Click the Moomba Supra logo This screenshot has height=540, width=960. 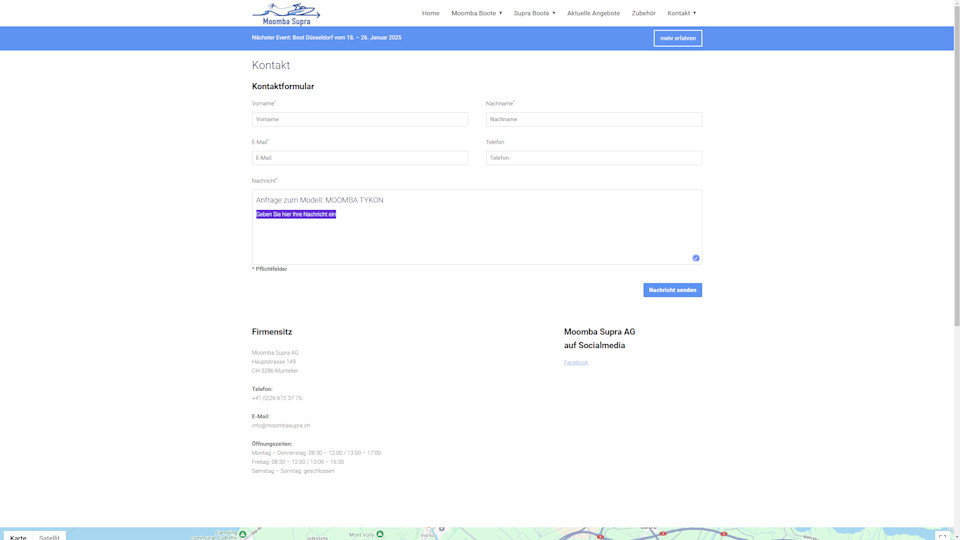click(x=286, y=13)
